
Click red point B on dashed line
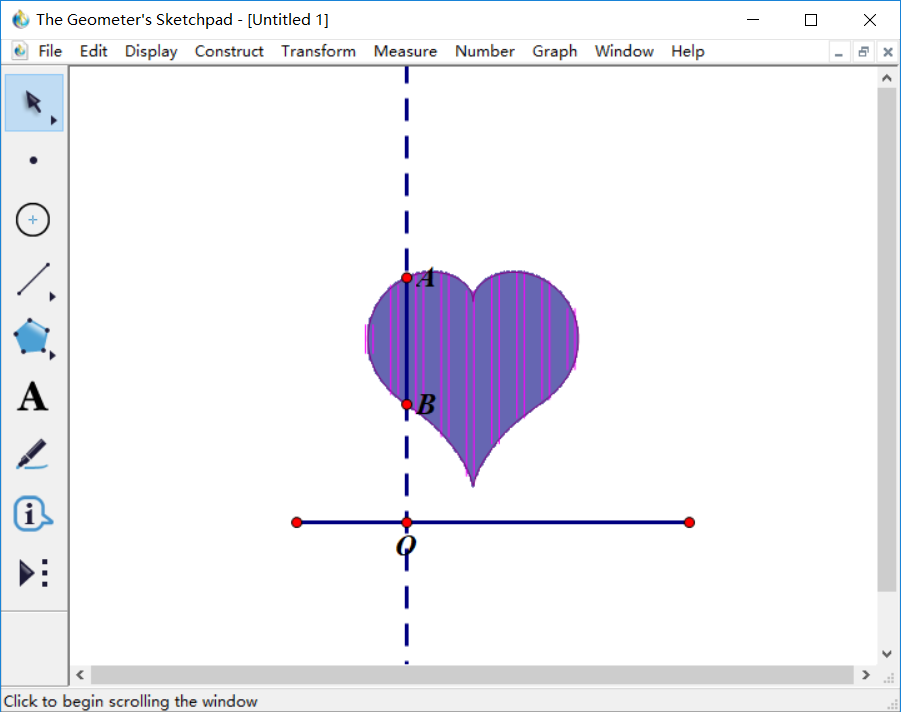tap(407, 404)
